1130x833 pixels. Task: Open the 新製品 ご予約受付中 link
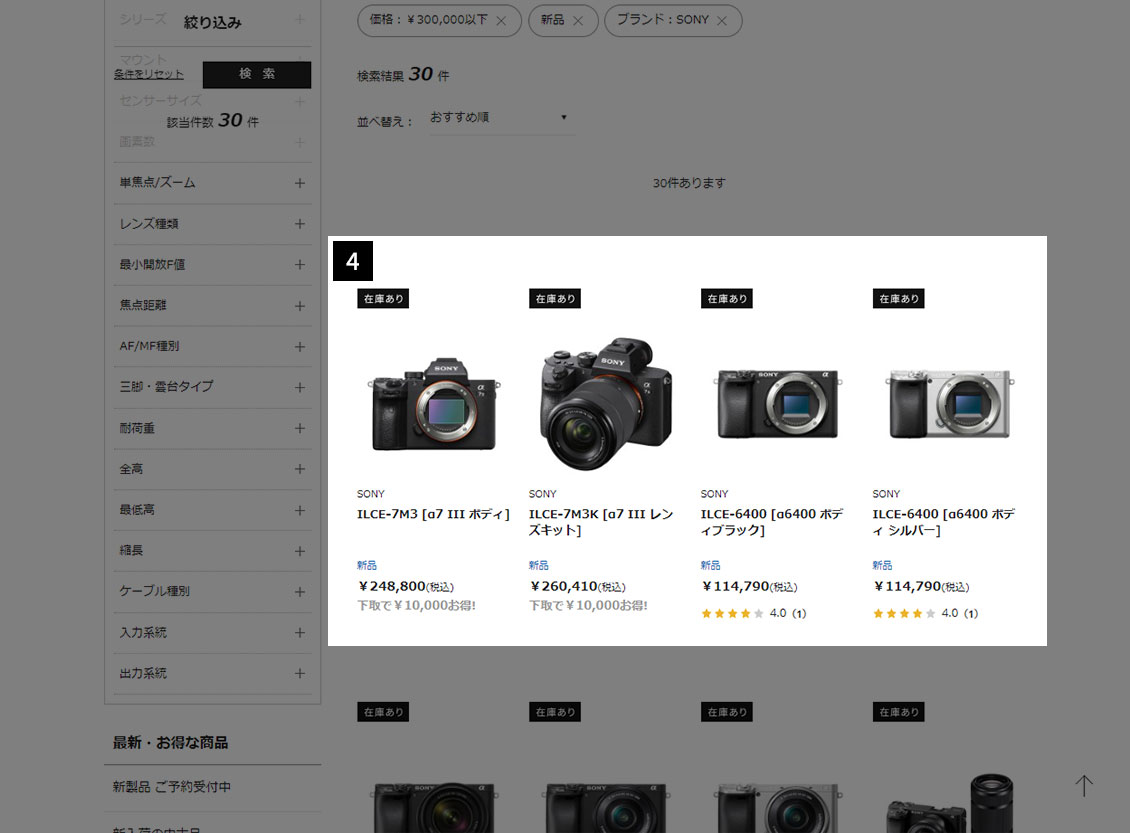(x=172, y=787)
